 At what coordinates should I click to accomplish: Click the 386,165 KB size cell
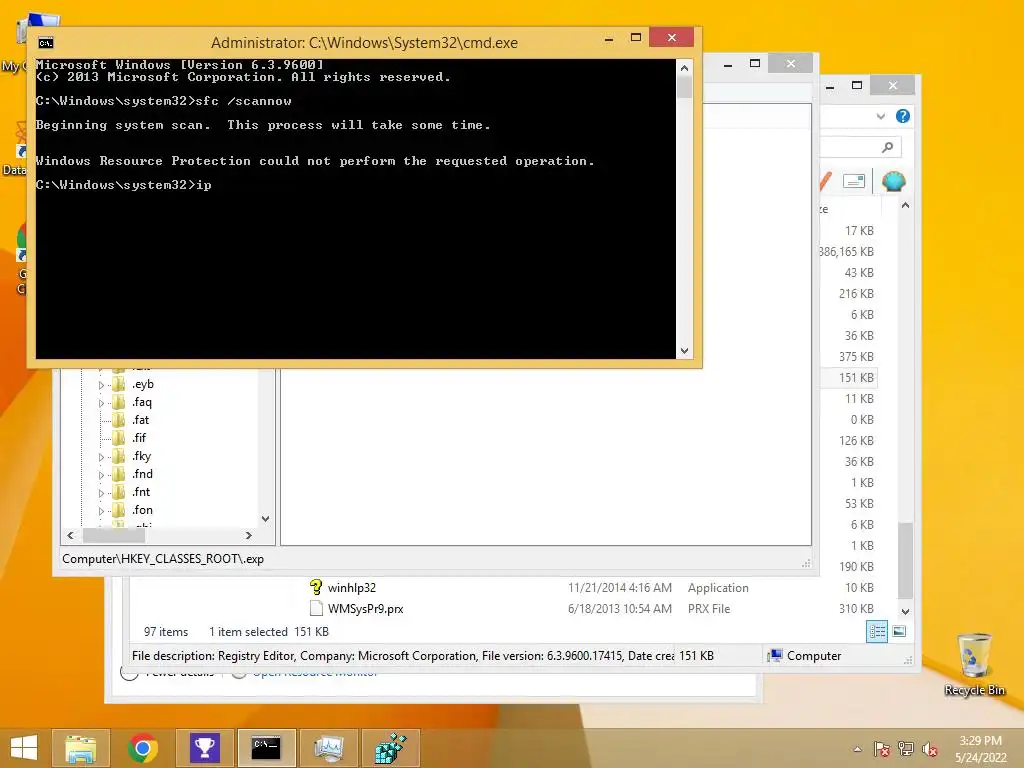point(847,251)
